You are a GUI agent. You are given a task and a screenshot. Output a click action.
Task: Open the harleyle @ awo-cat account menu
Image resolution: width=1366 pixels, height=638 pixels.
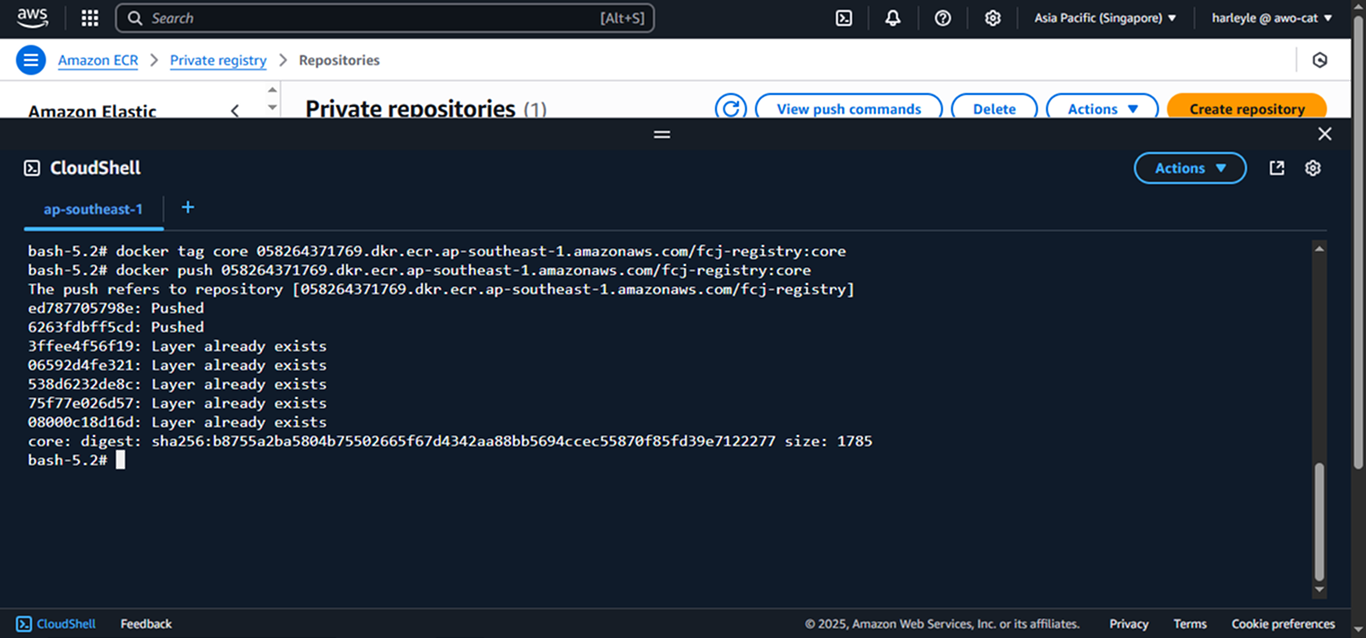[x=1272, y=18]
